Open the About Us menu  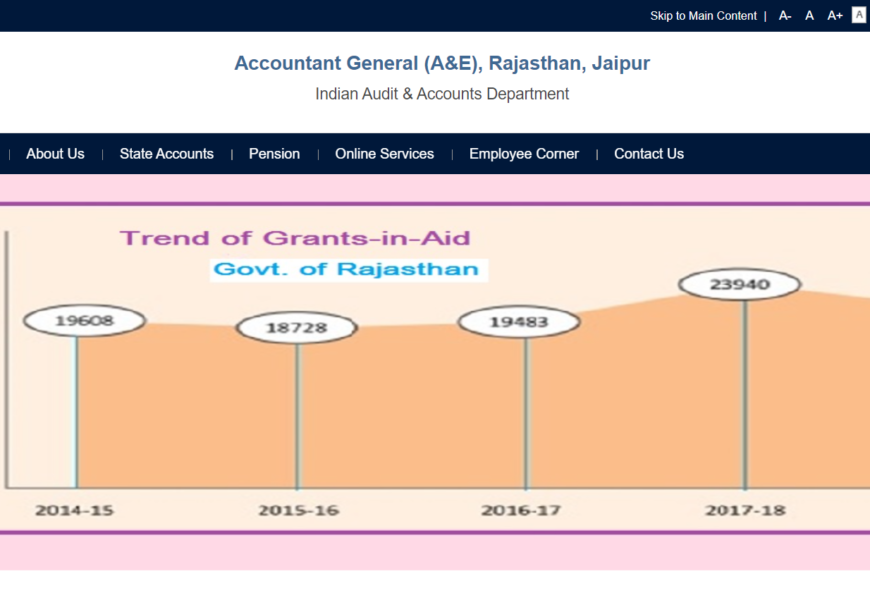pos(55,154)
